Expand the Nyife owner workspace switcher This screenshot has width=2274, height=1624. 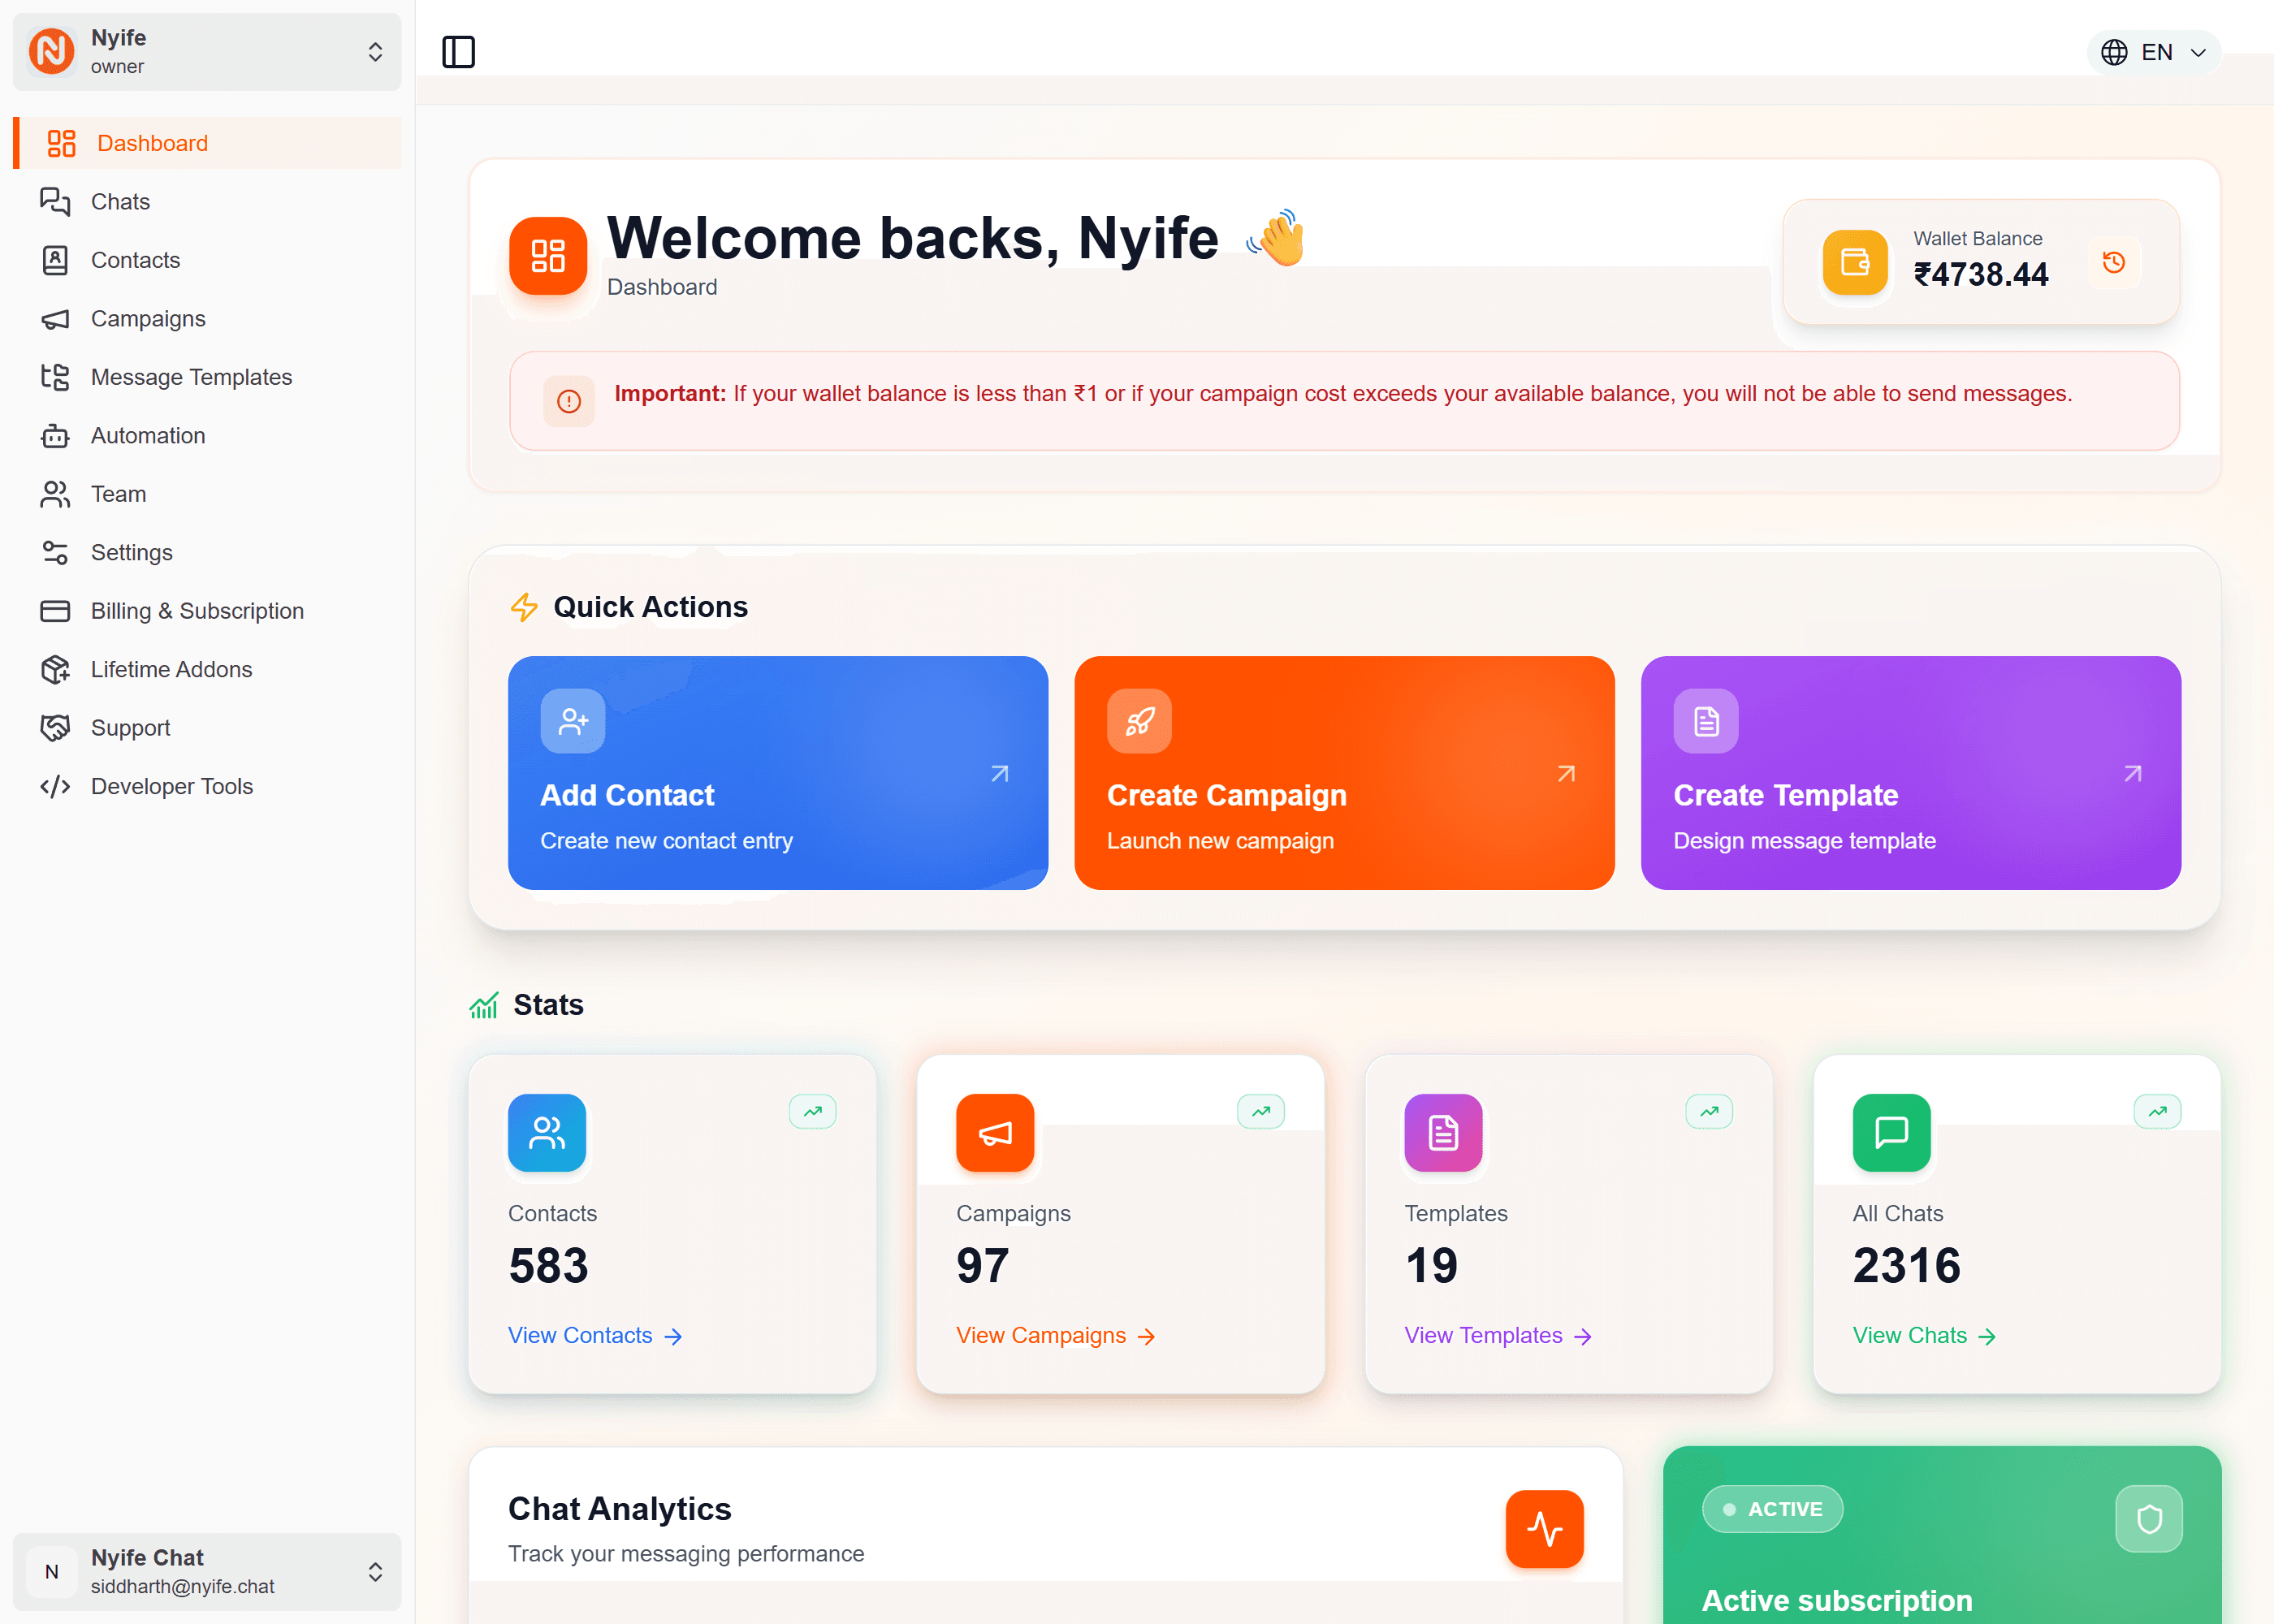[375, 51]
